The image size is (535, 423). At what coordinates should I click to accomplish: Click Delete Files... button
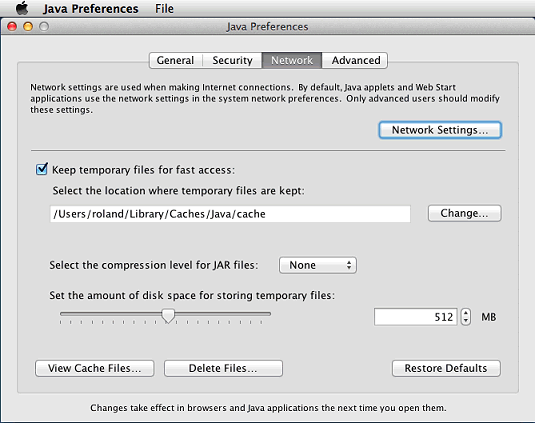pyautogui.click(x=223, y=368)
